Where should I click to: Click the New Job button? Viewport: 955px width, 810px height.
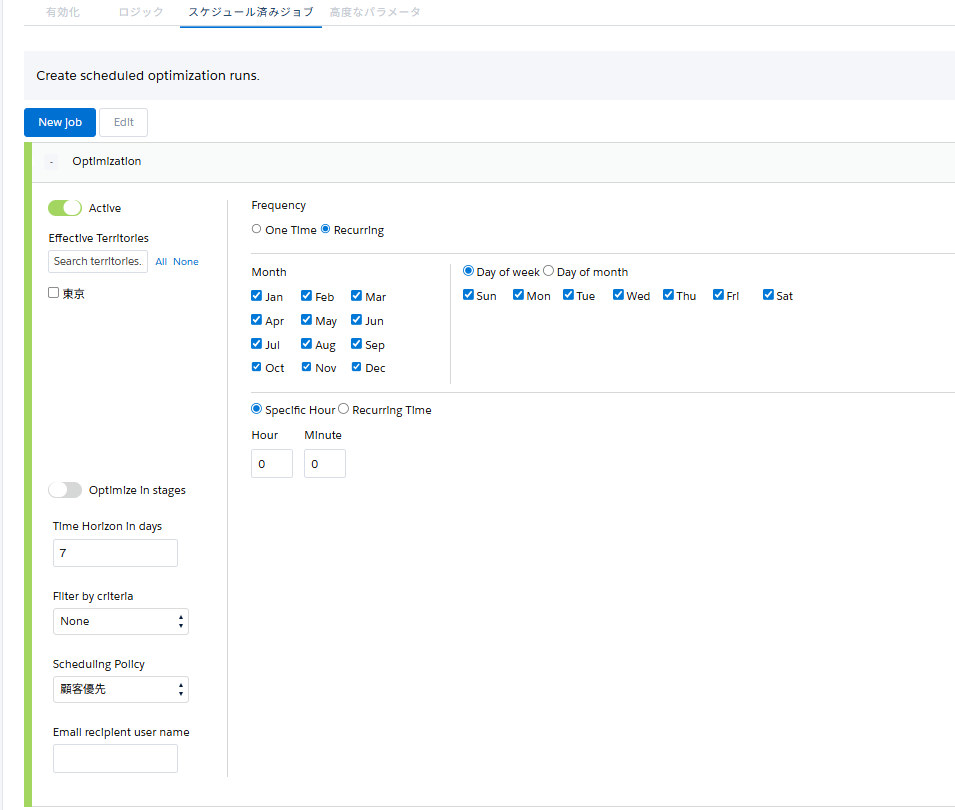click(60, 122)
